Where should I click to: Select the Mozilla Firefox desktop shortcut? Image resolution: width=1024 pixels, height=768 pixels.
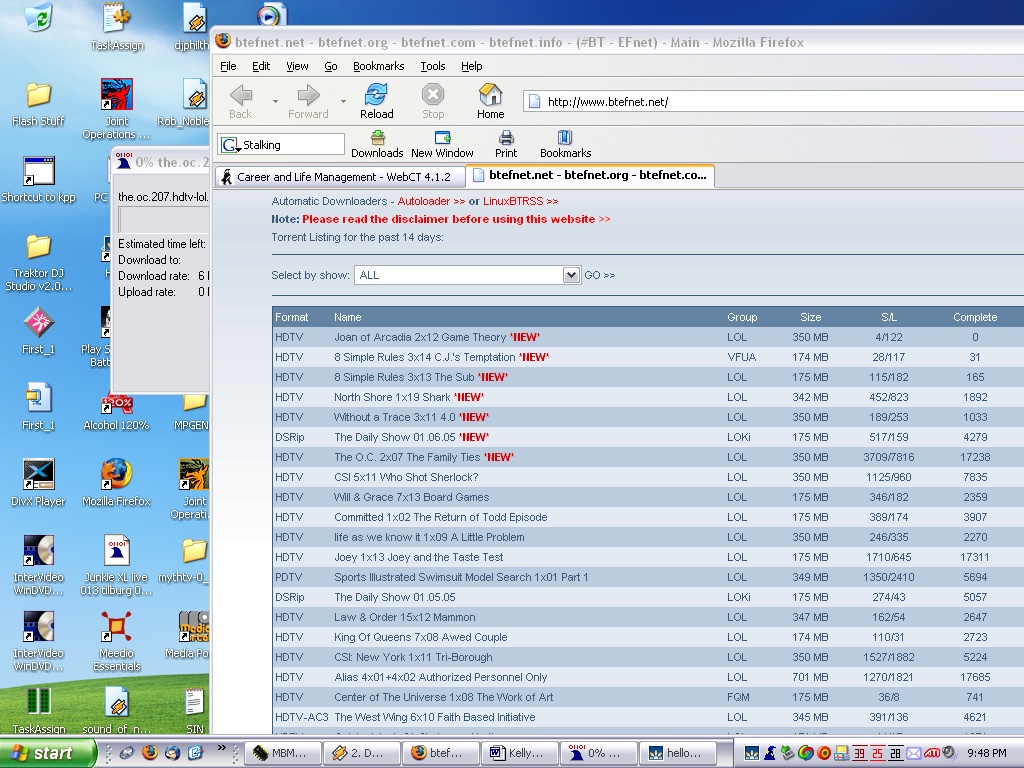coord(116,483)
